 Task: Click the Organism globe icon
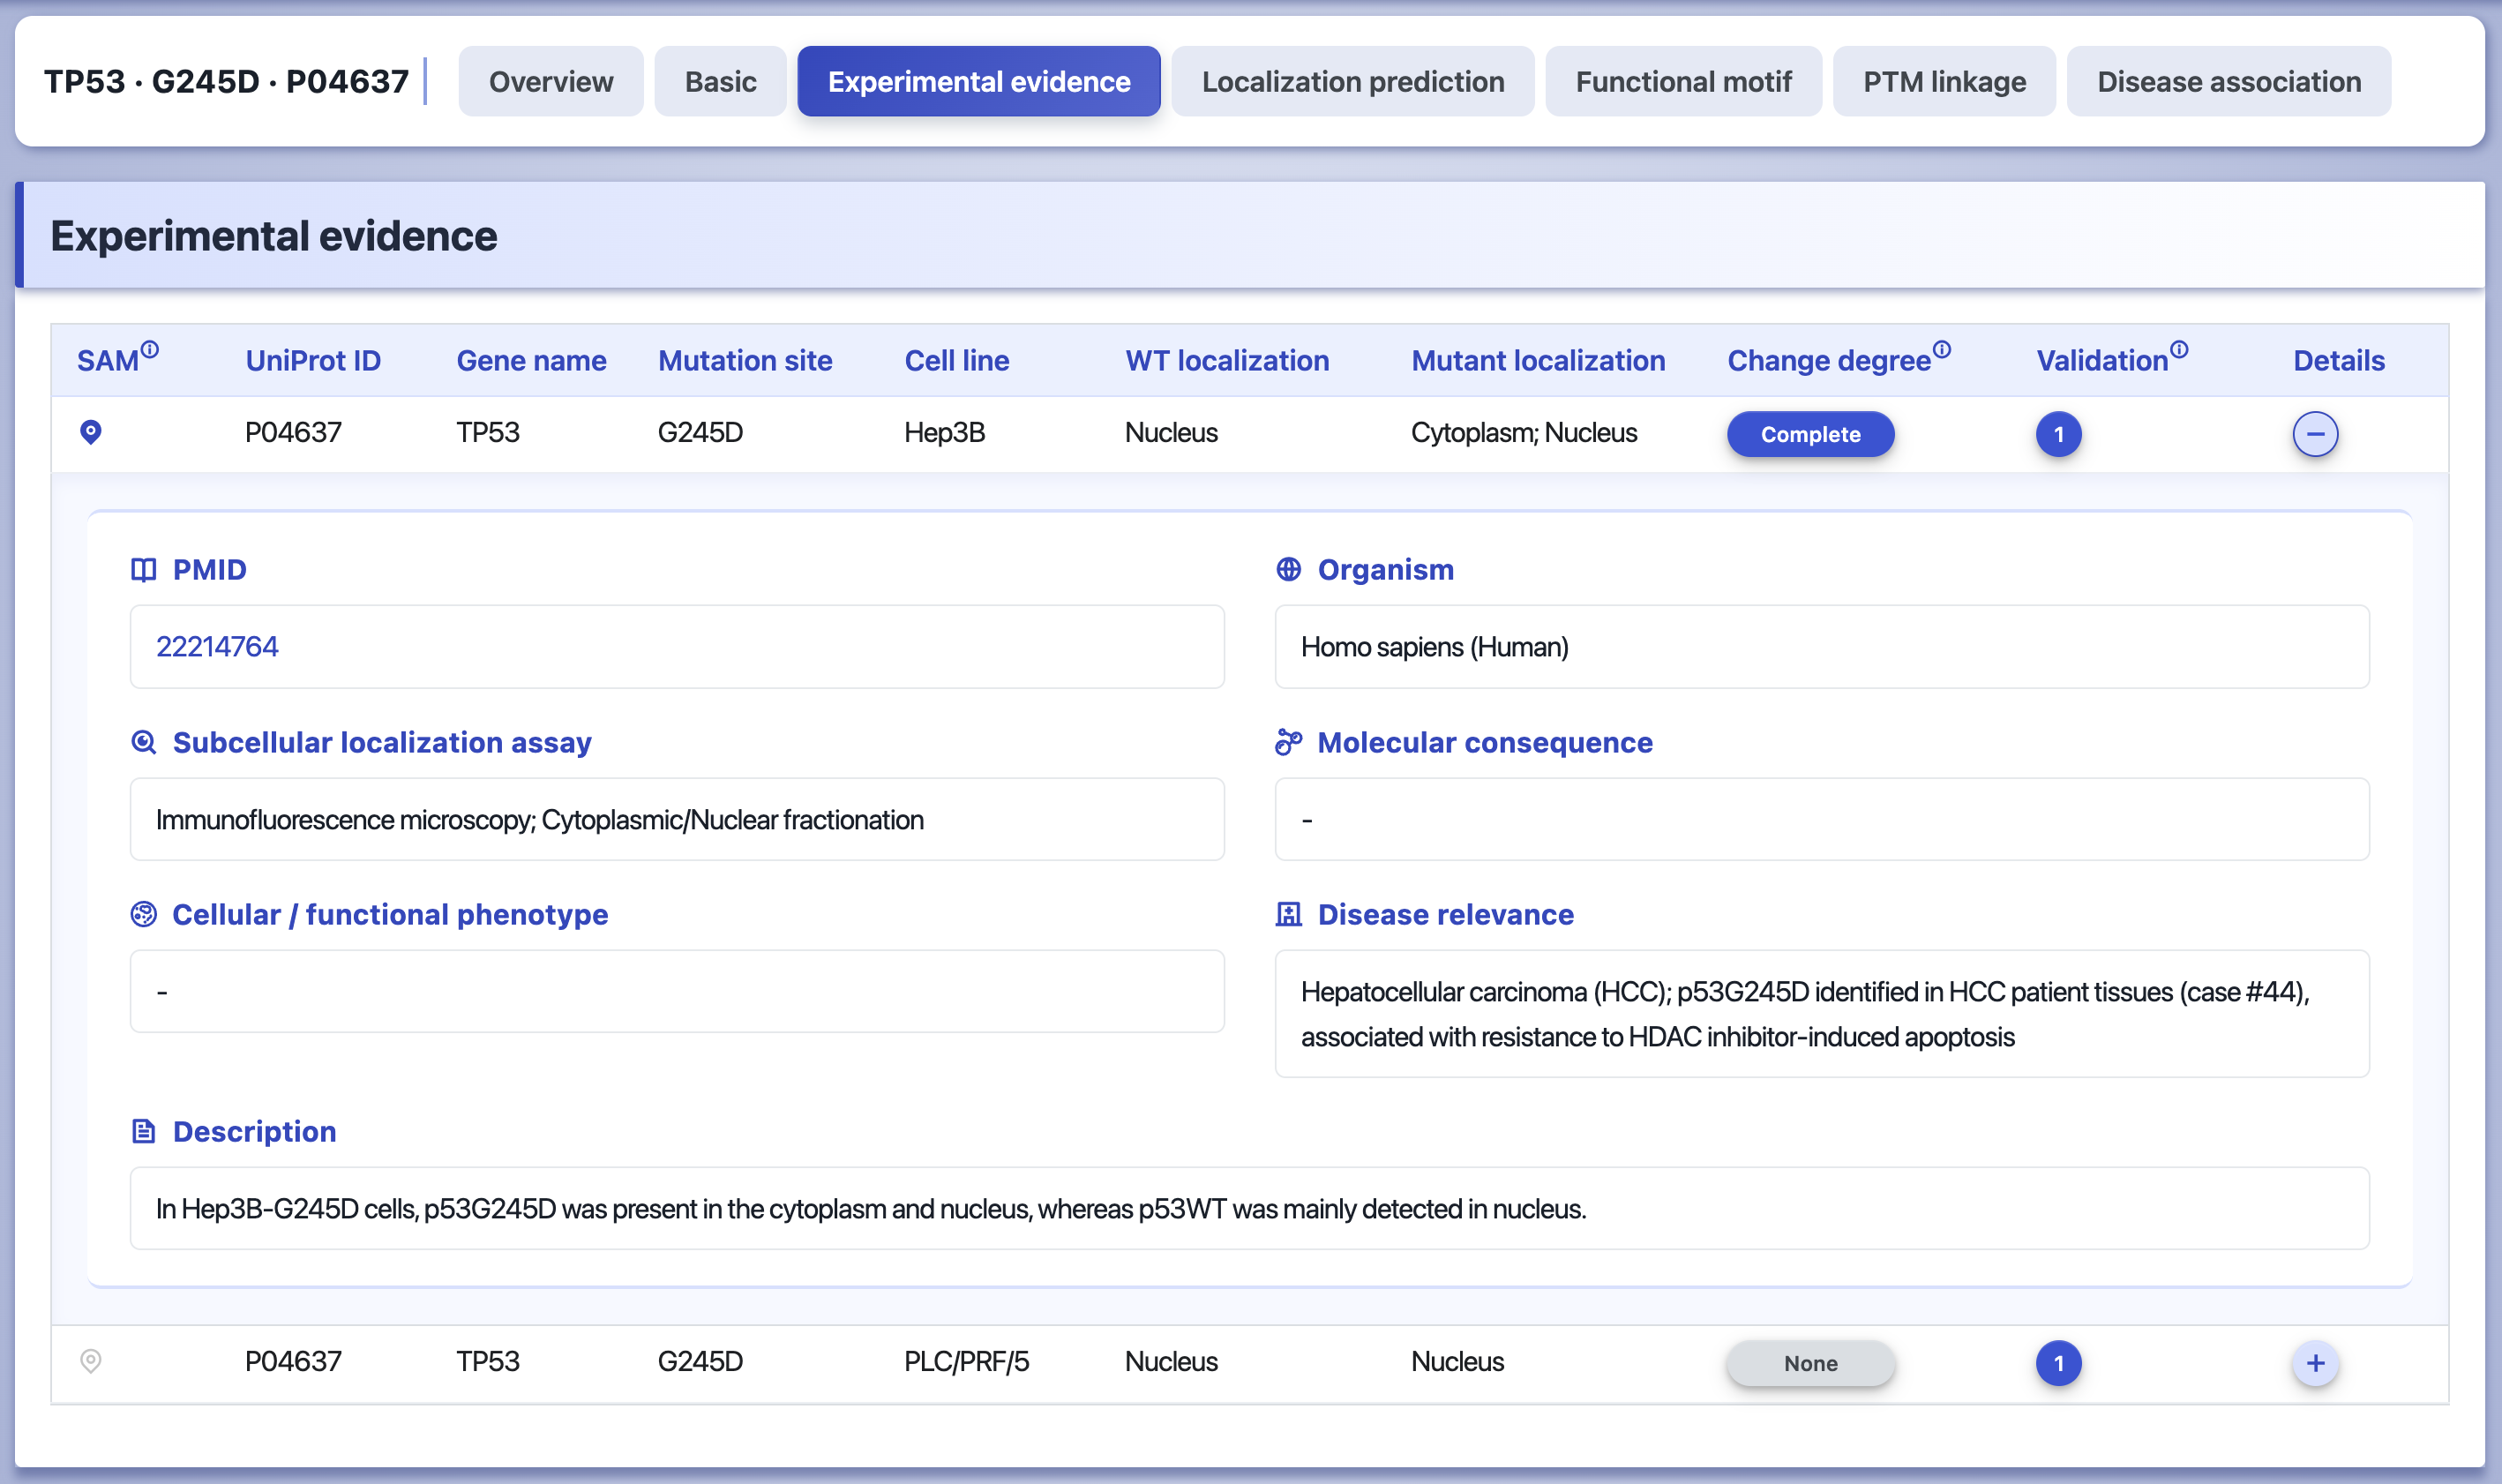click(x=1289, y=570)
